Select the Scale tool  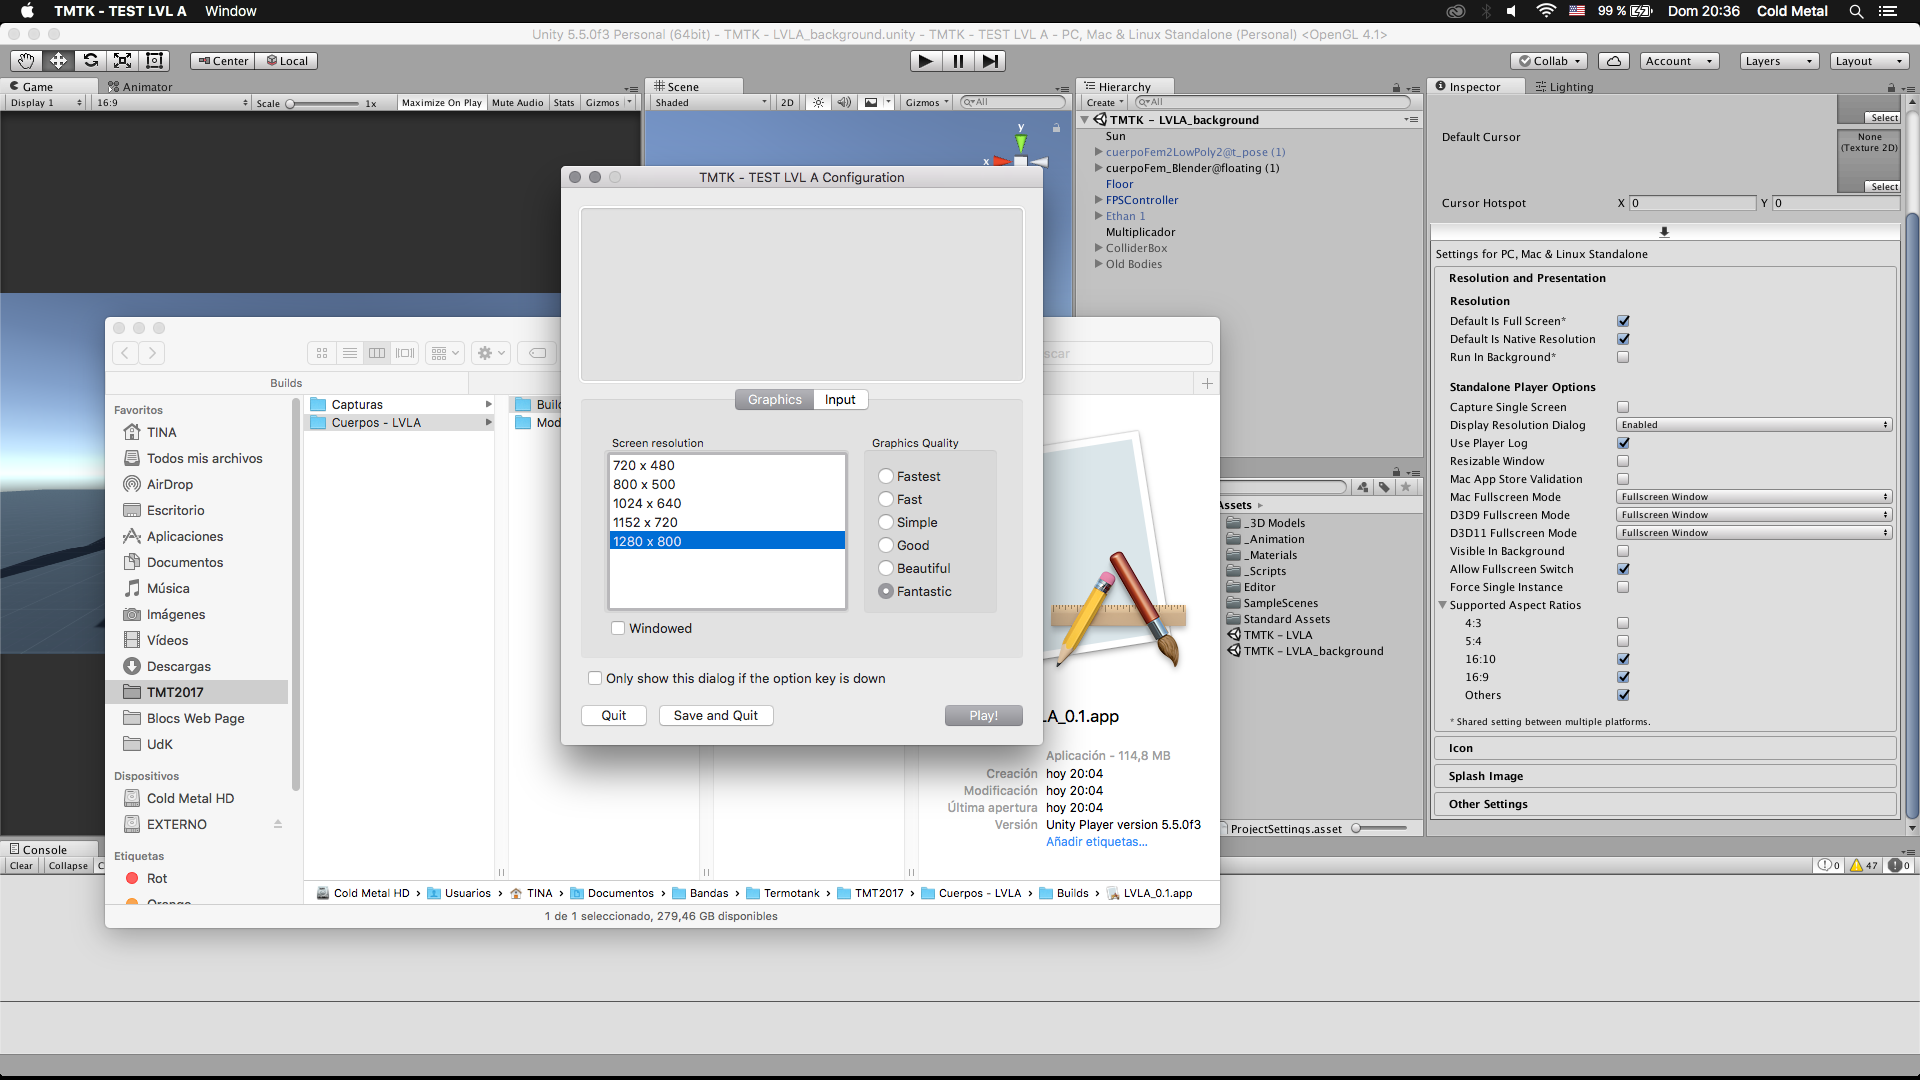tap(123, 61)
